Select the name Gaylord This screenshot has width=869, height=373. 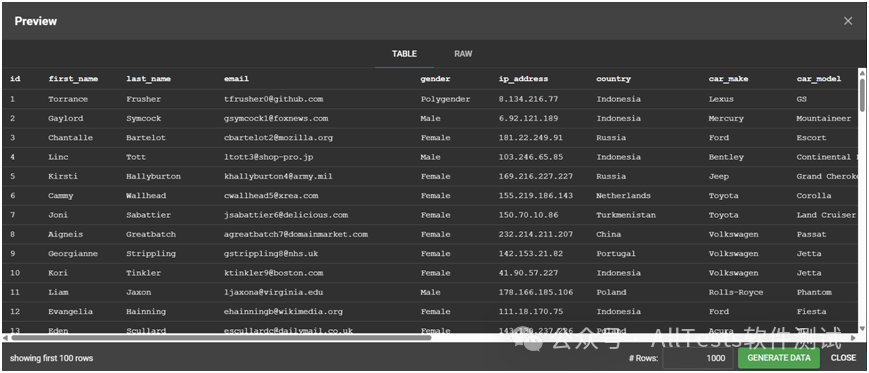65,119
